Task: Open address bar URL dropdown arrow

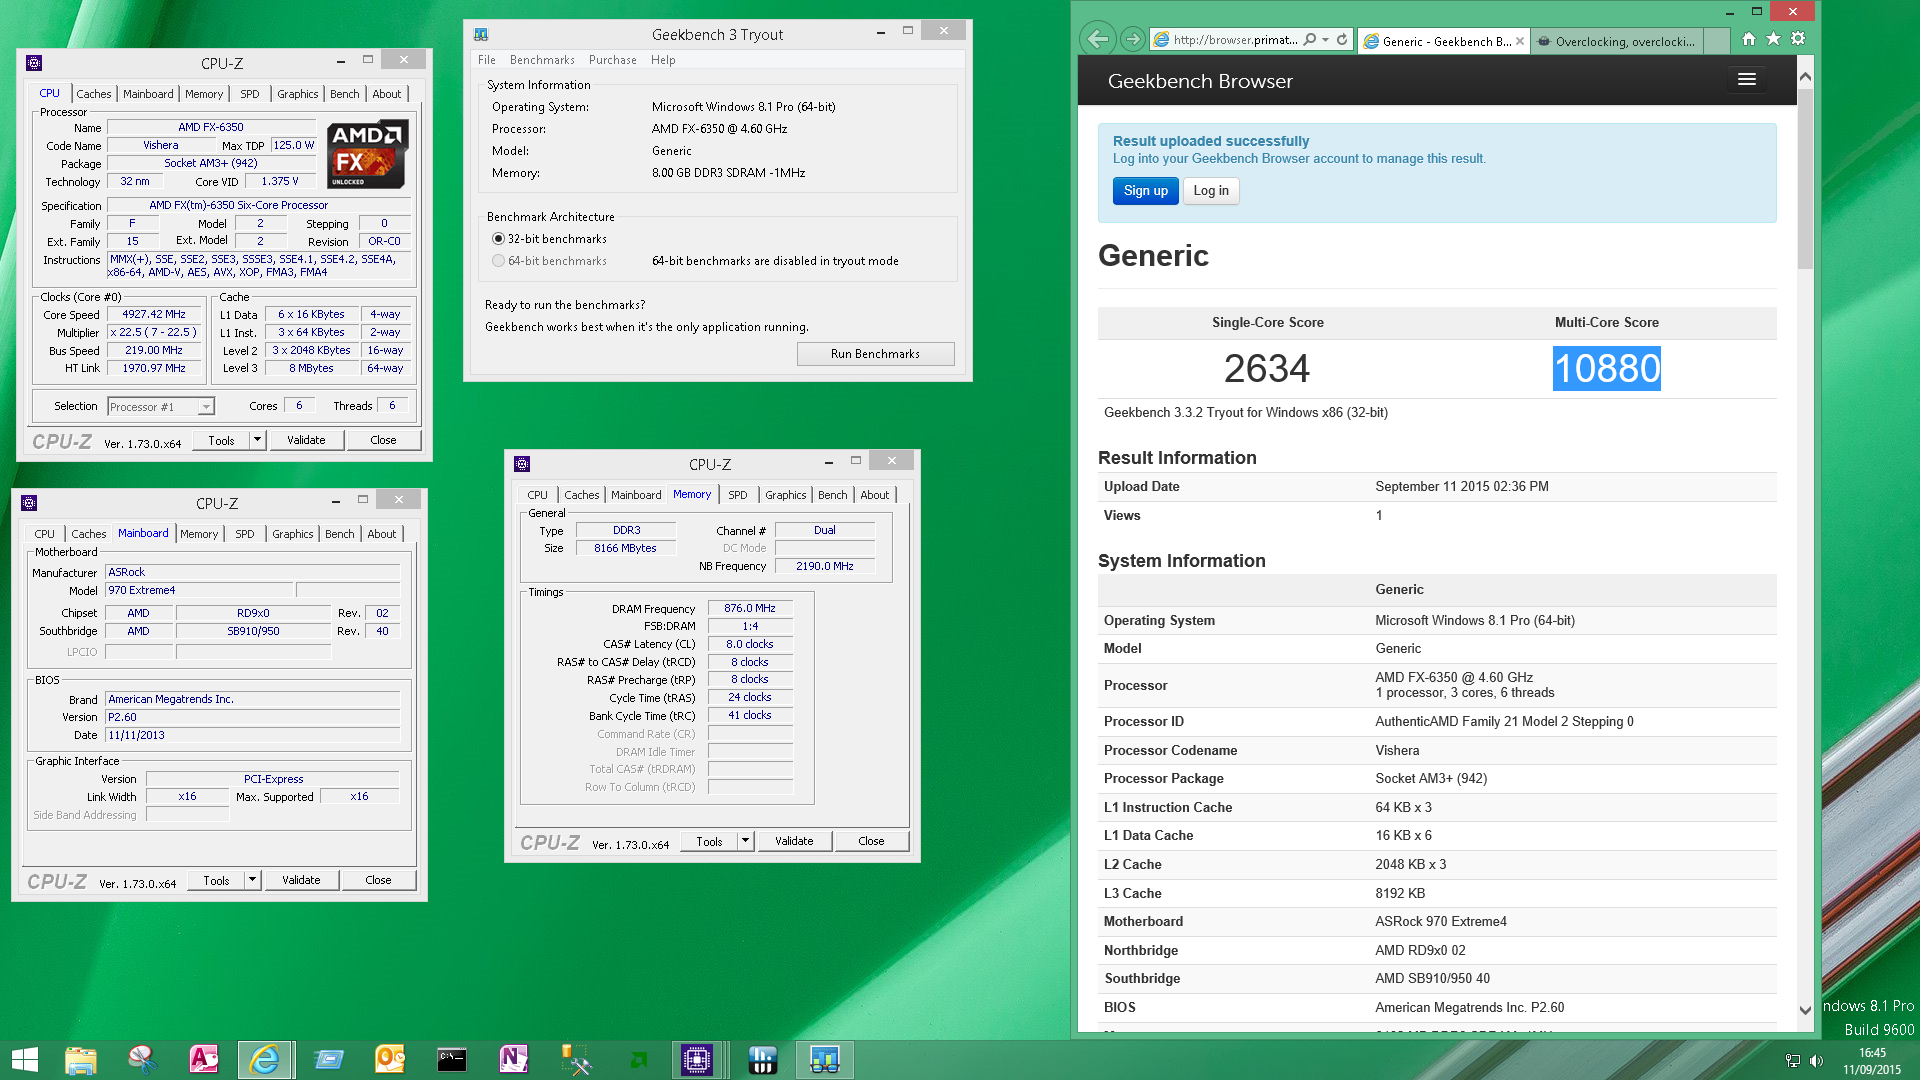Action: (1326, 40)
